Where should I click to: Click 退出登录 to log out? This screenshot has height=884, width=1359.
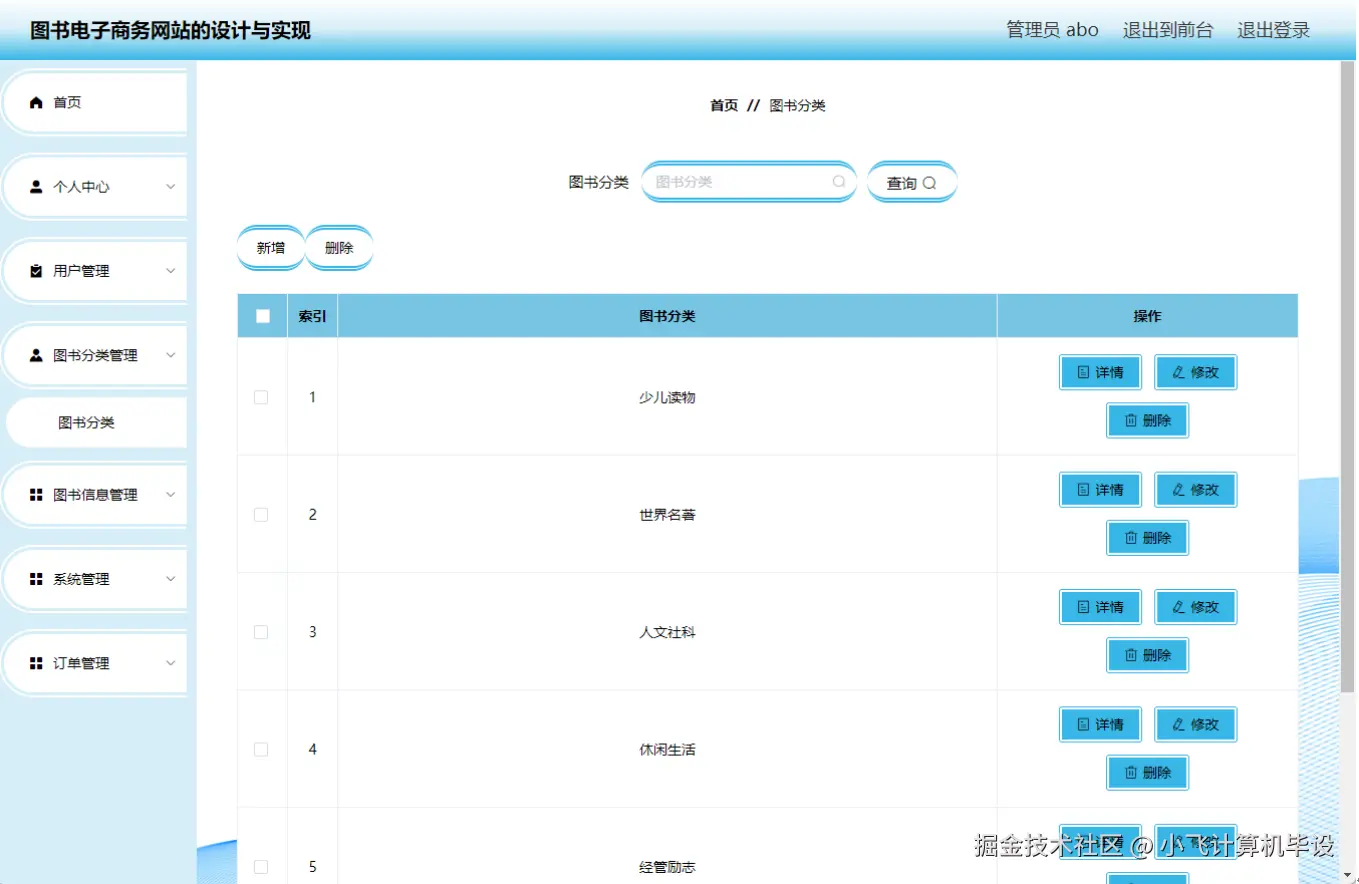1273,30
